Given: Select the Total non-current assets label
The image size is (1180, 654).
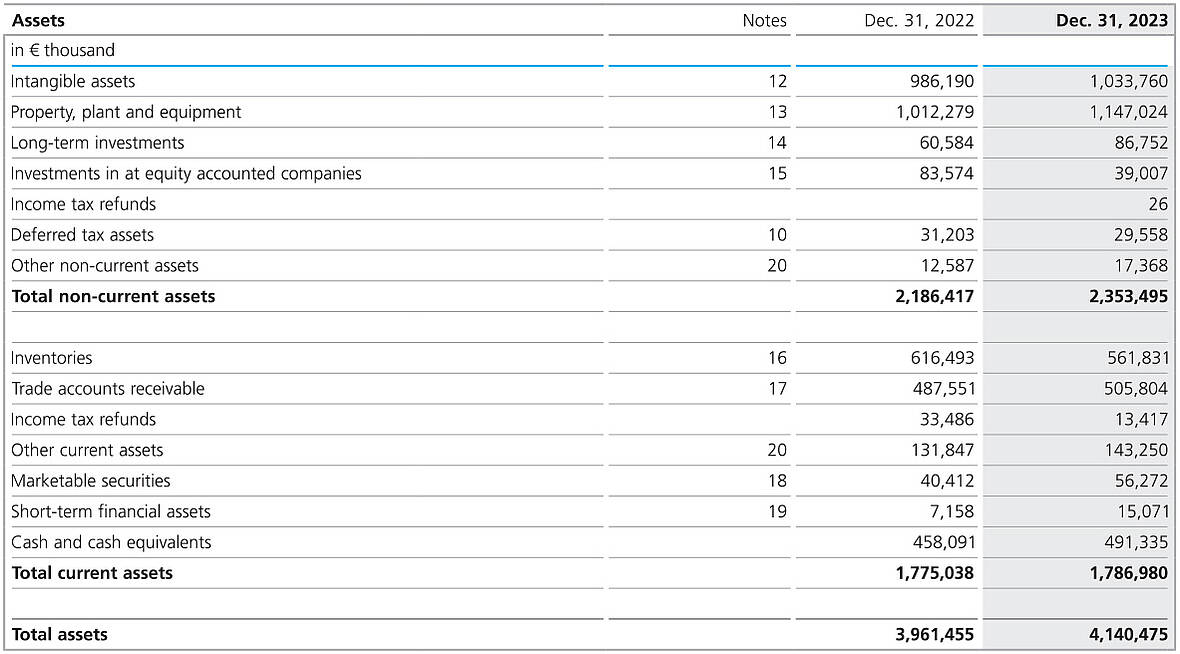Looking at the screenshot, I should coord(113,296).
